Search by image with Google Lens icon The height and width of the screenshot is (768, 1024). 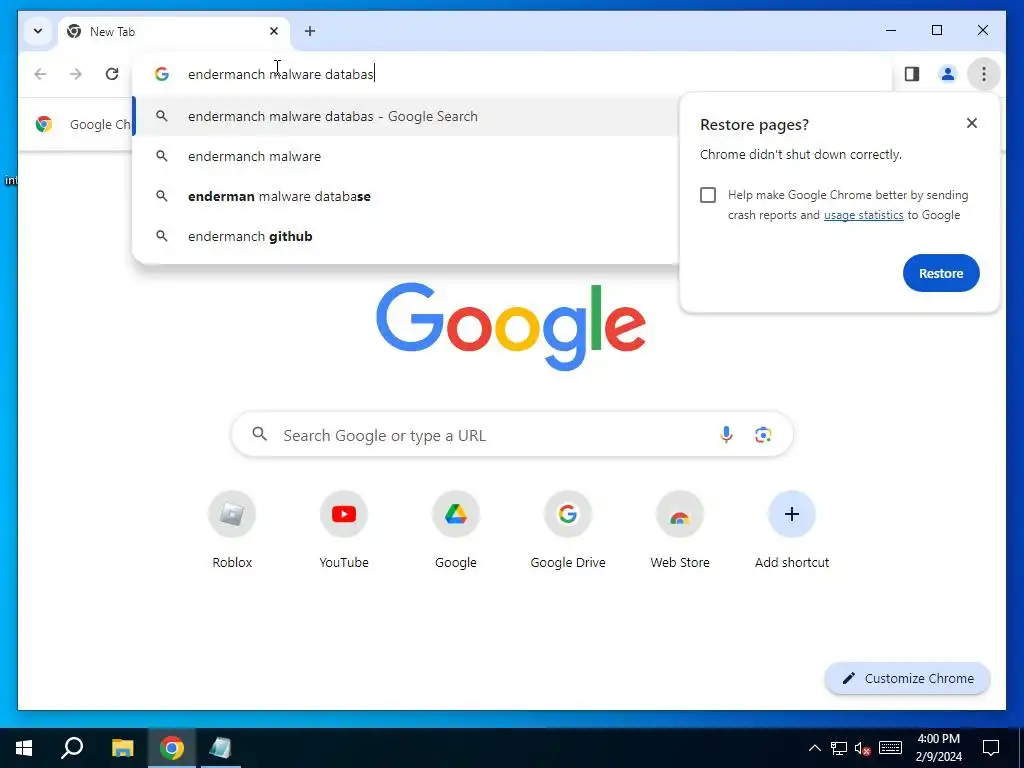763,434
